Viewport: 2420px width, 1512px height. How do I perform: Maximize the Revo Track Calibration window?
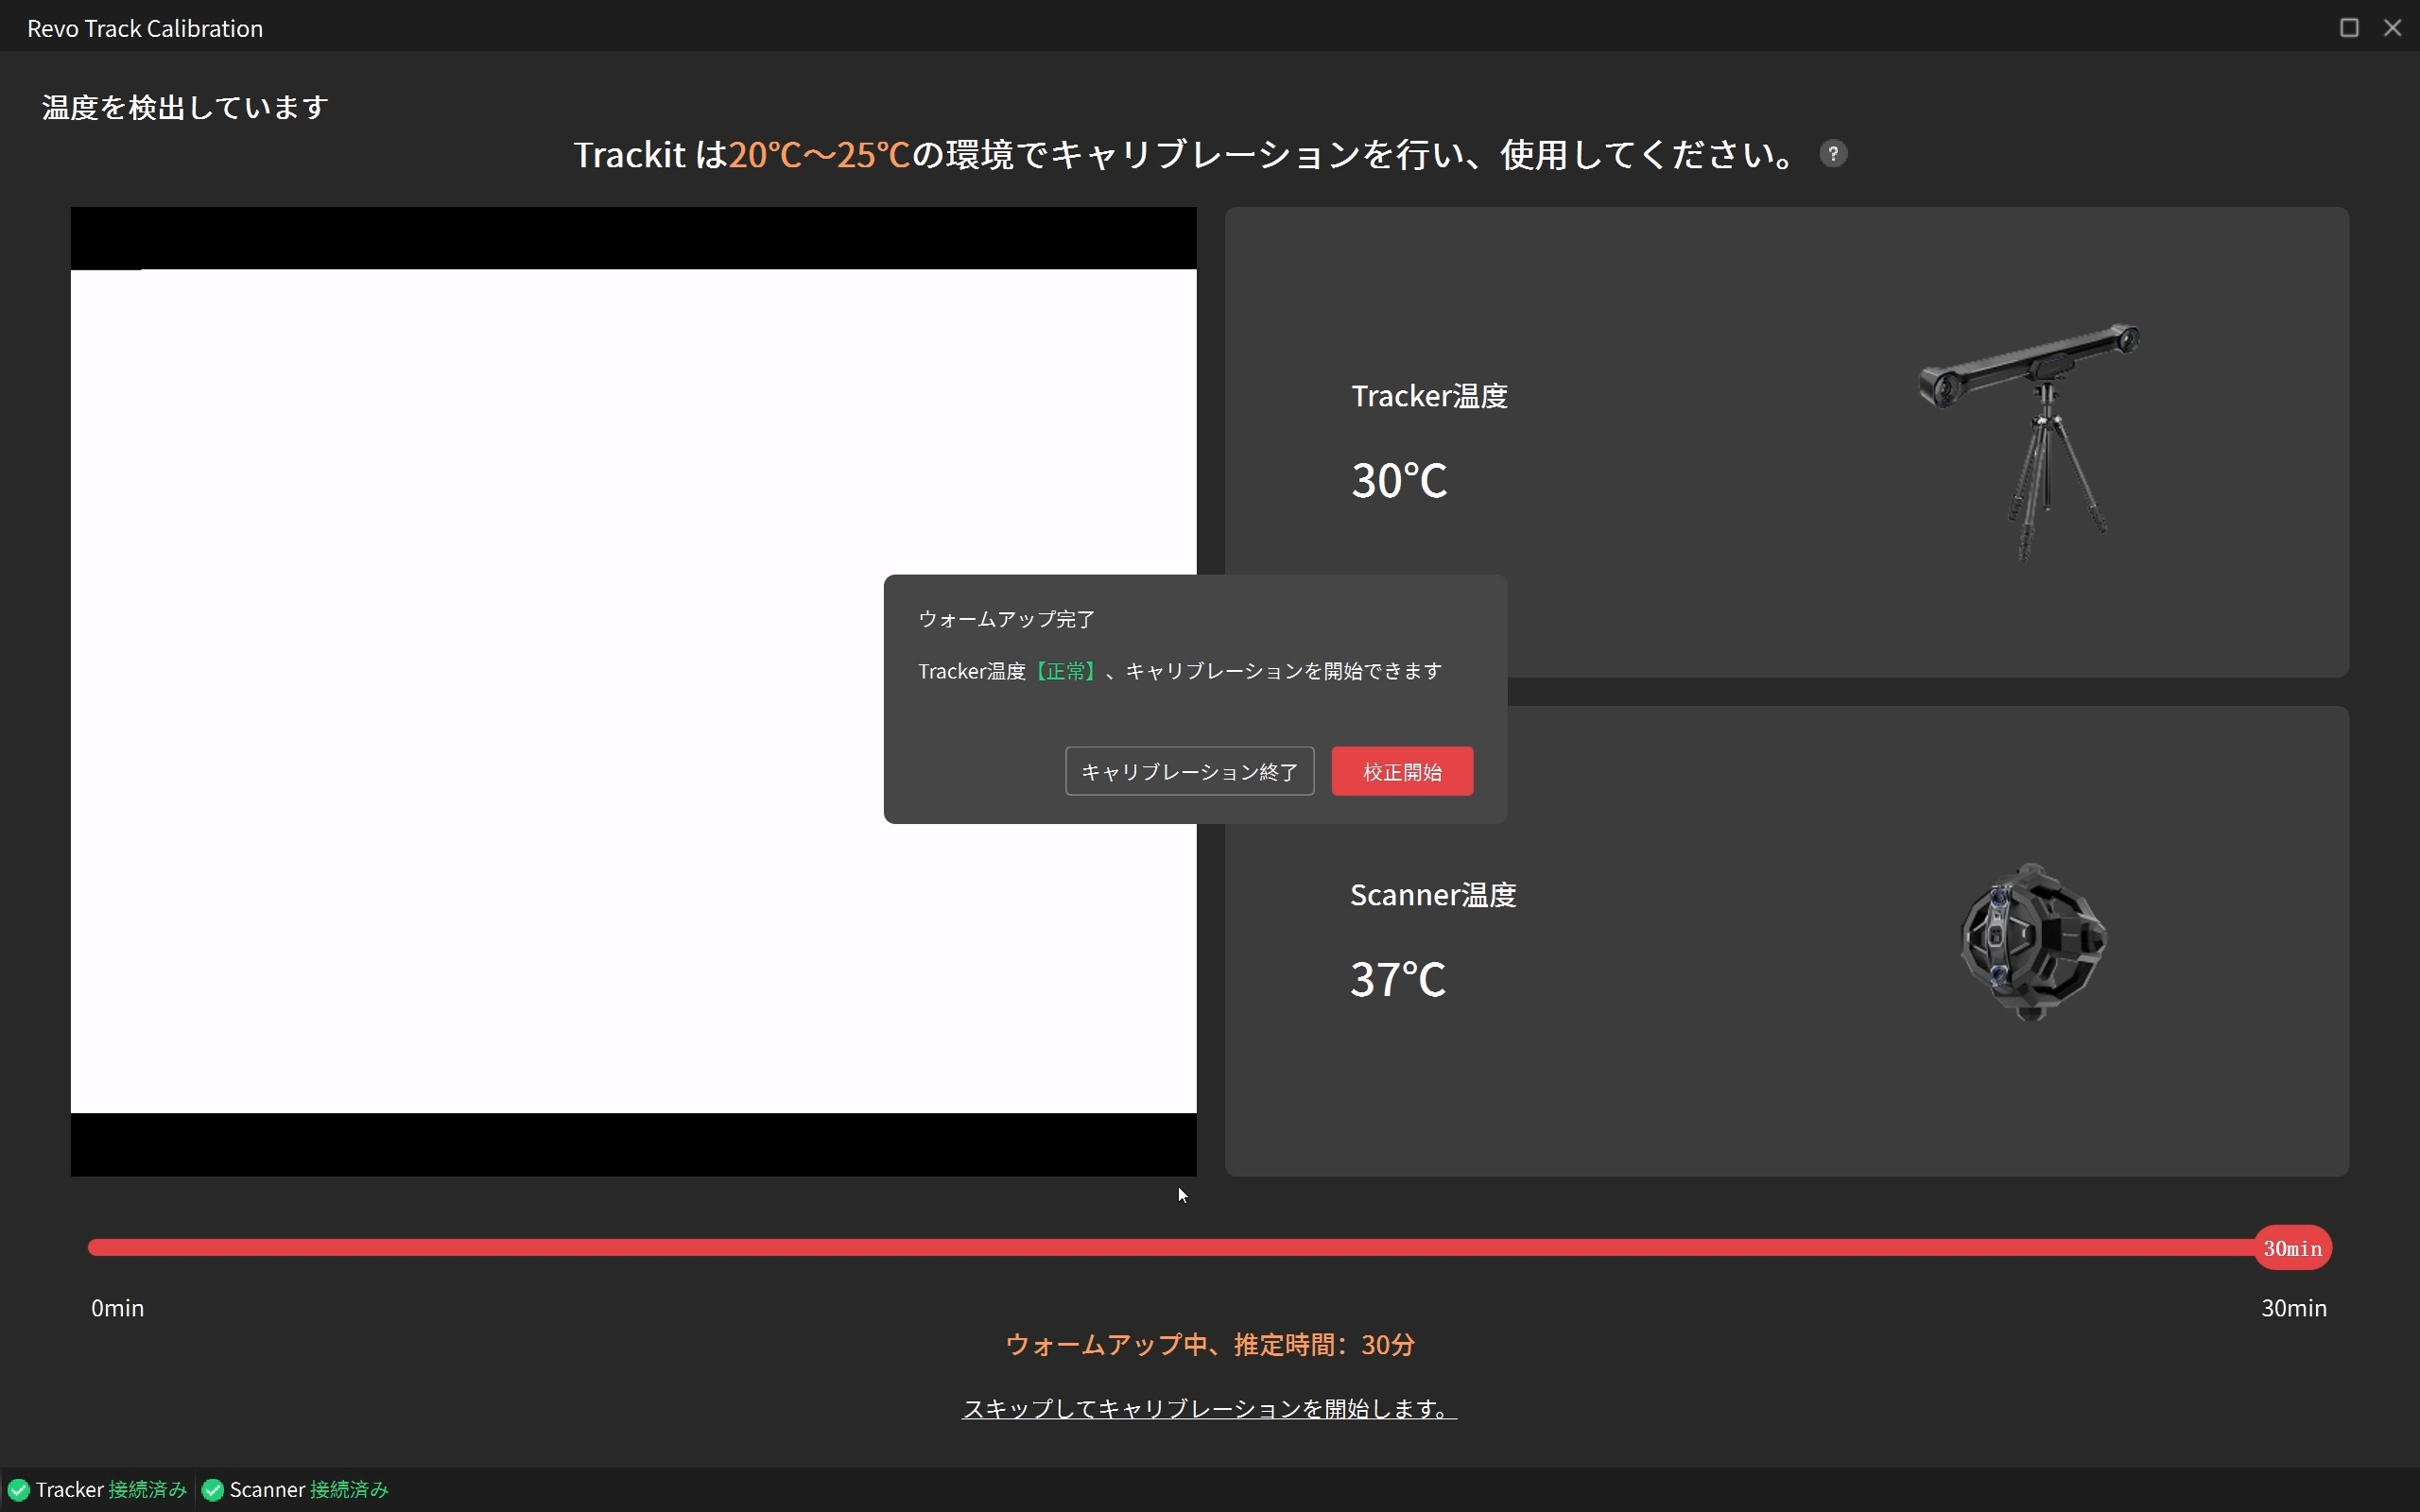pos(2349,28)
